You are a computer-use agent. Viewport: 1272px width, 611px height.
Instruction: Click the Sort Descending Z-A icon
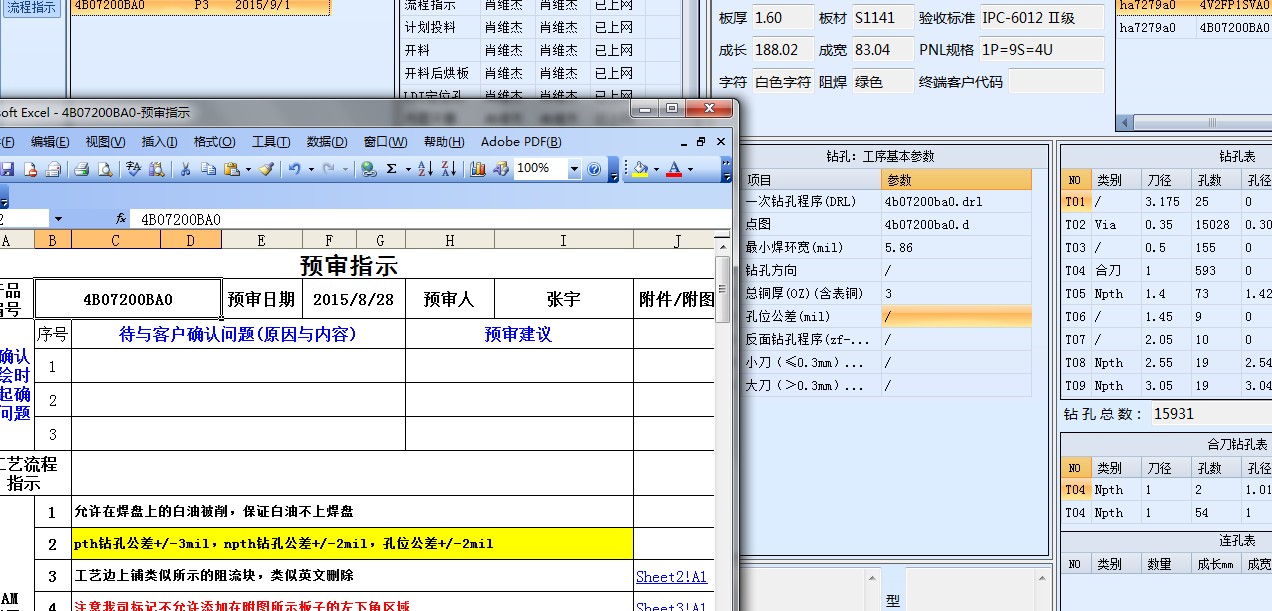(x=449, y=169)
